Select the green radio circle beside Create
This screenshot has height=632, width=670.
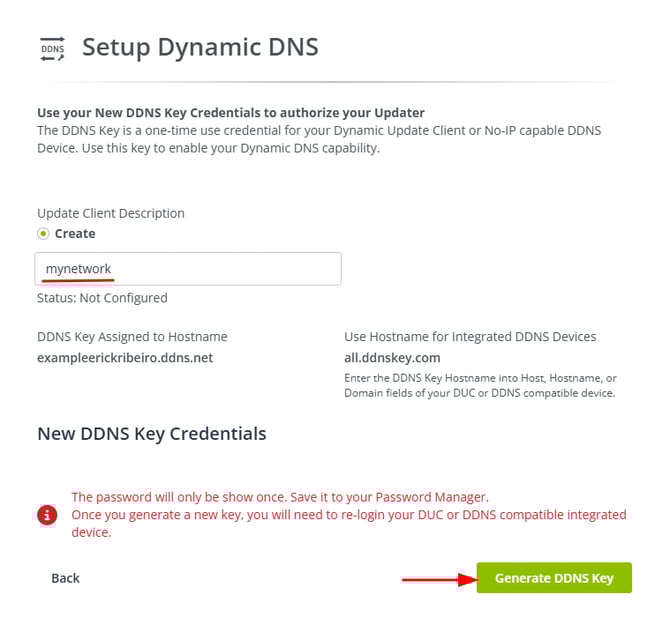tap(43, 233)
